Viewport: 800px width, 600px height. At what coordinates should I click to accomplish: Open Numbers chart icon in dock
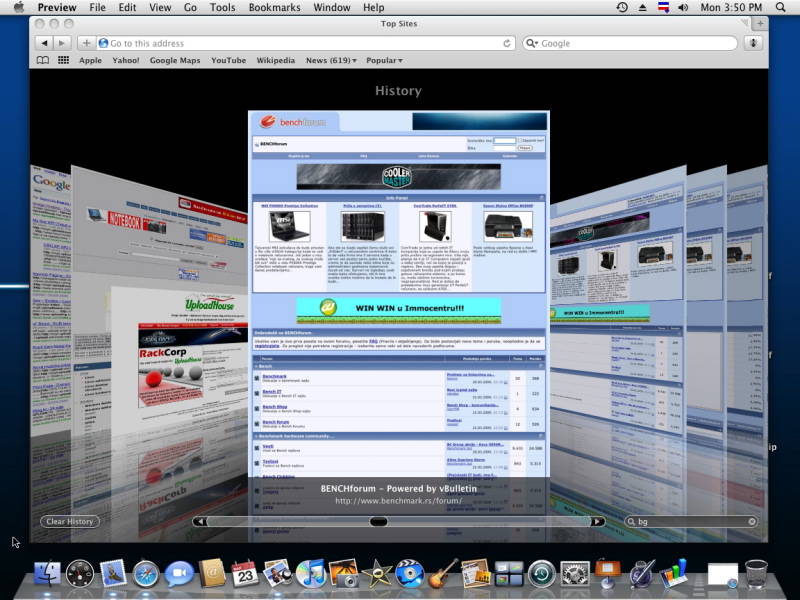click(x=674, y=573)
